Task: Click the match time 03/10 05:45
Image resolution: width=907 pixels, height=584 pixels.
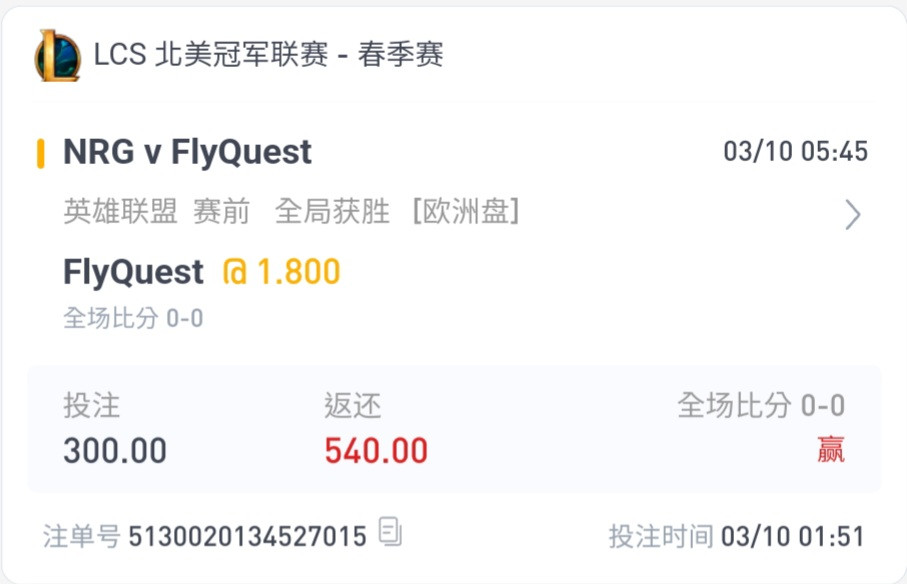Action: click(795, 151)
